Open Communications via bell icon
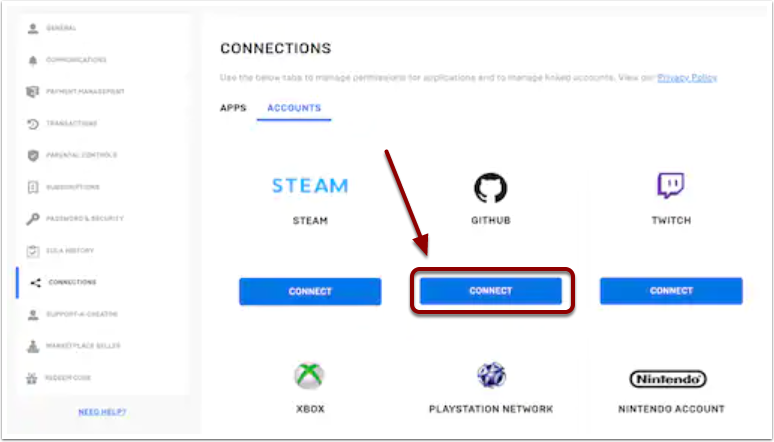This screenshot has width=774, height=442. [x=33, y=60]
